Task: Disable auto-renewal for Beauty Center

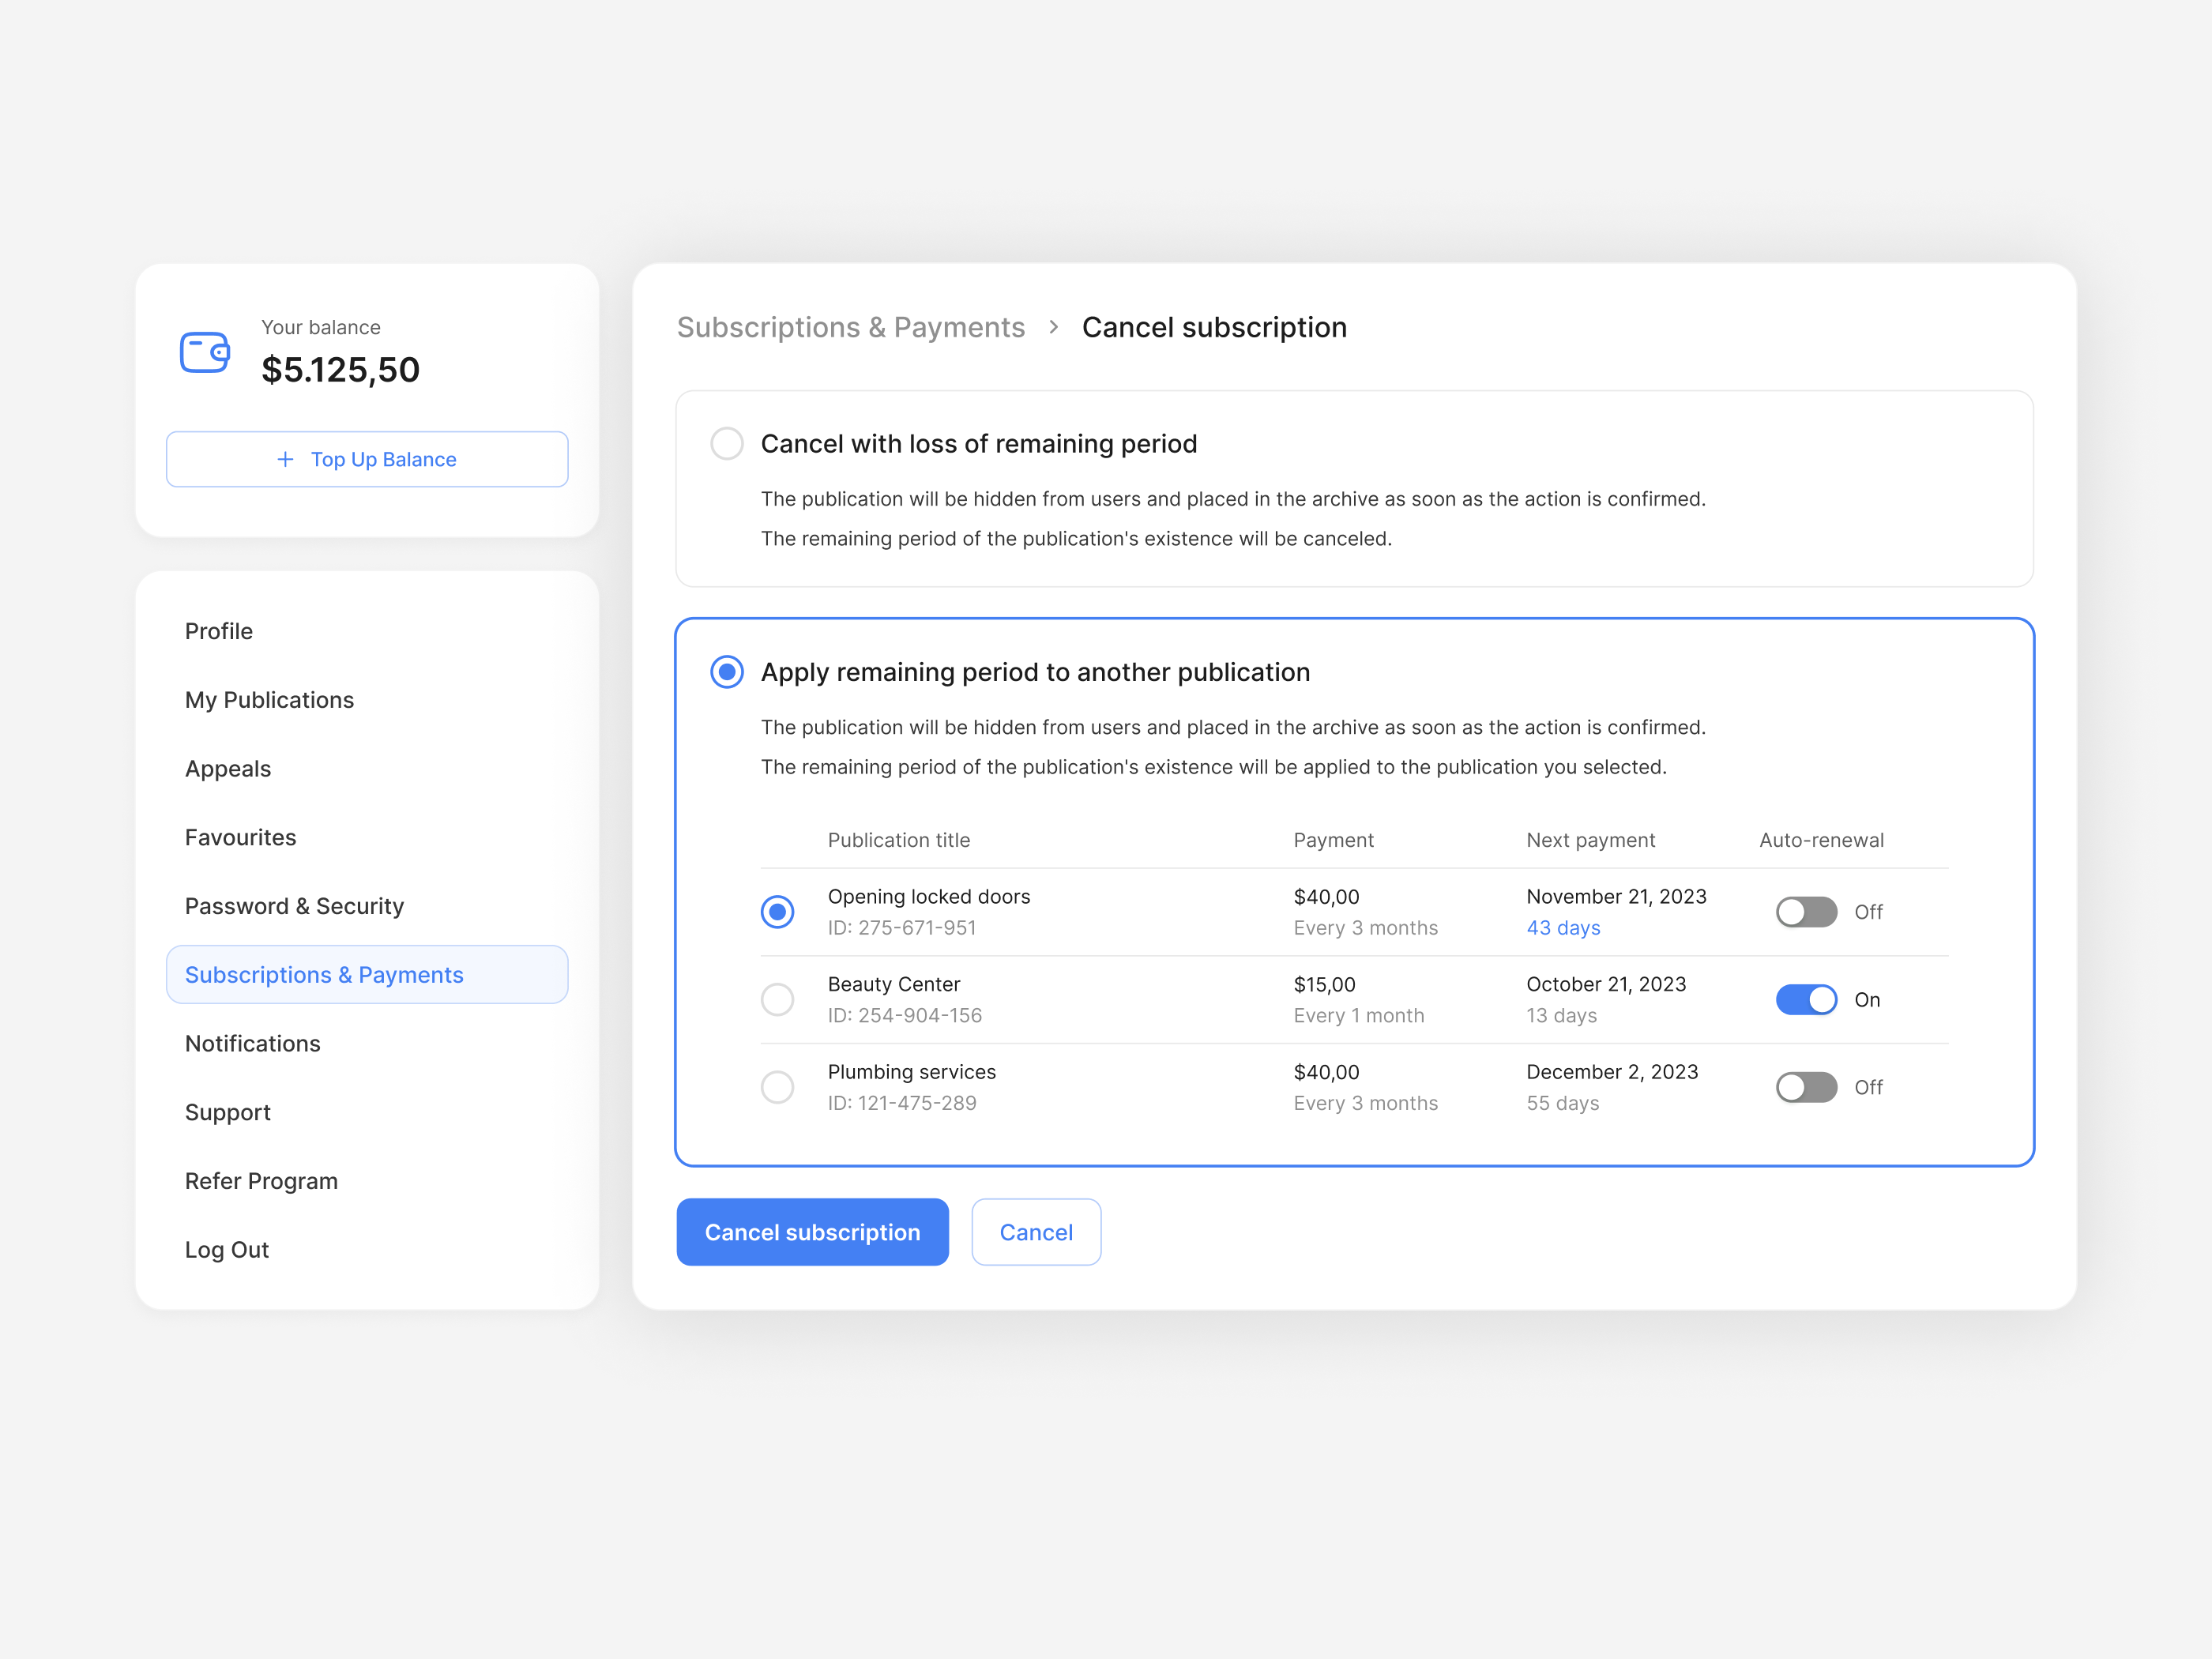Action: [1806, 999]
